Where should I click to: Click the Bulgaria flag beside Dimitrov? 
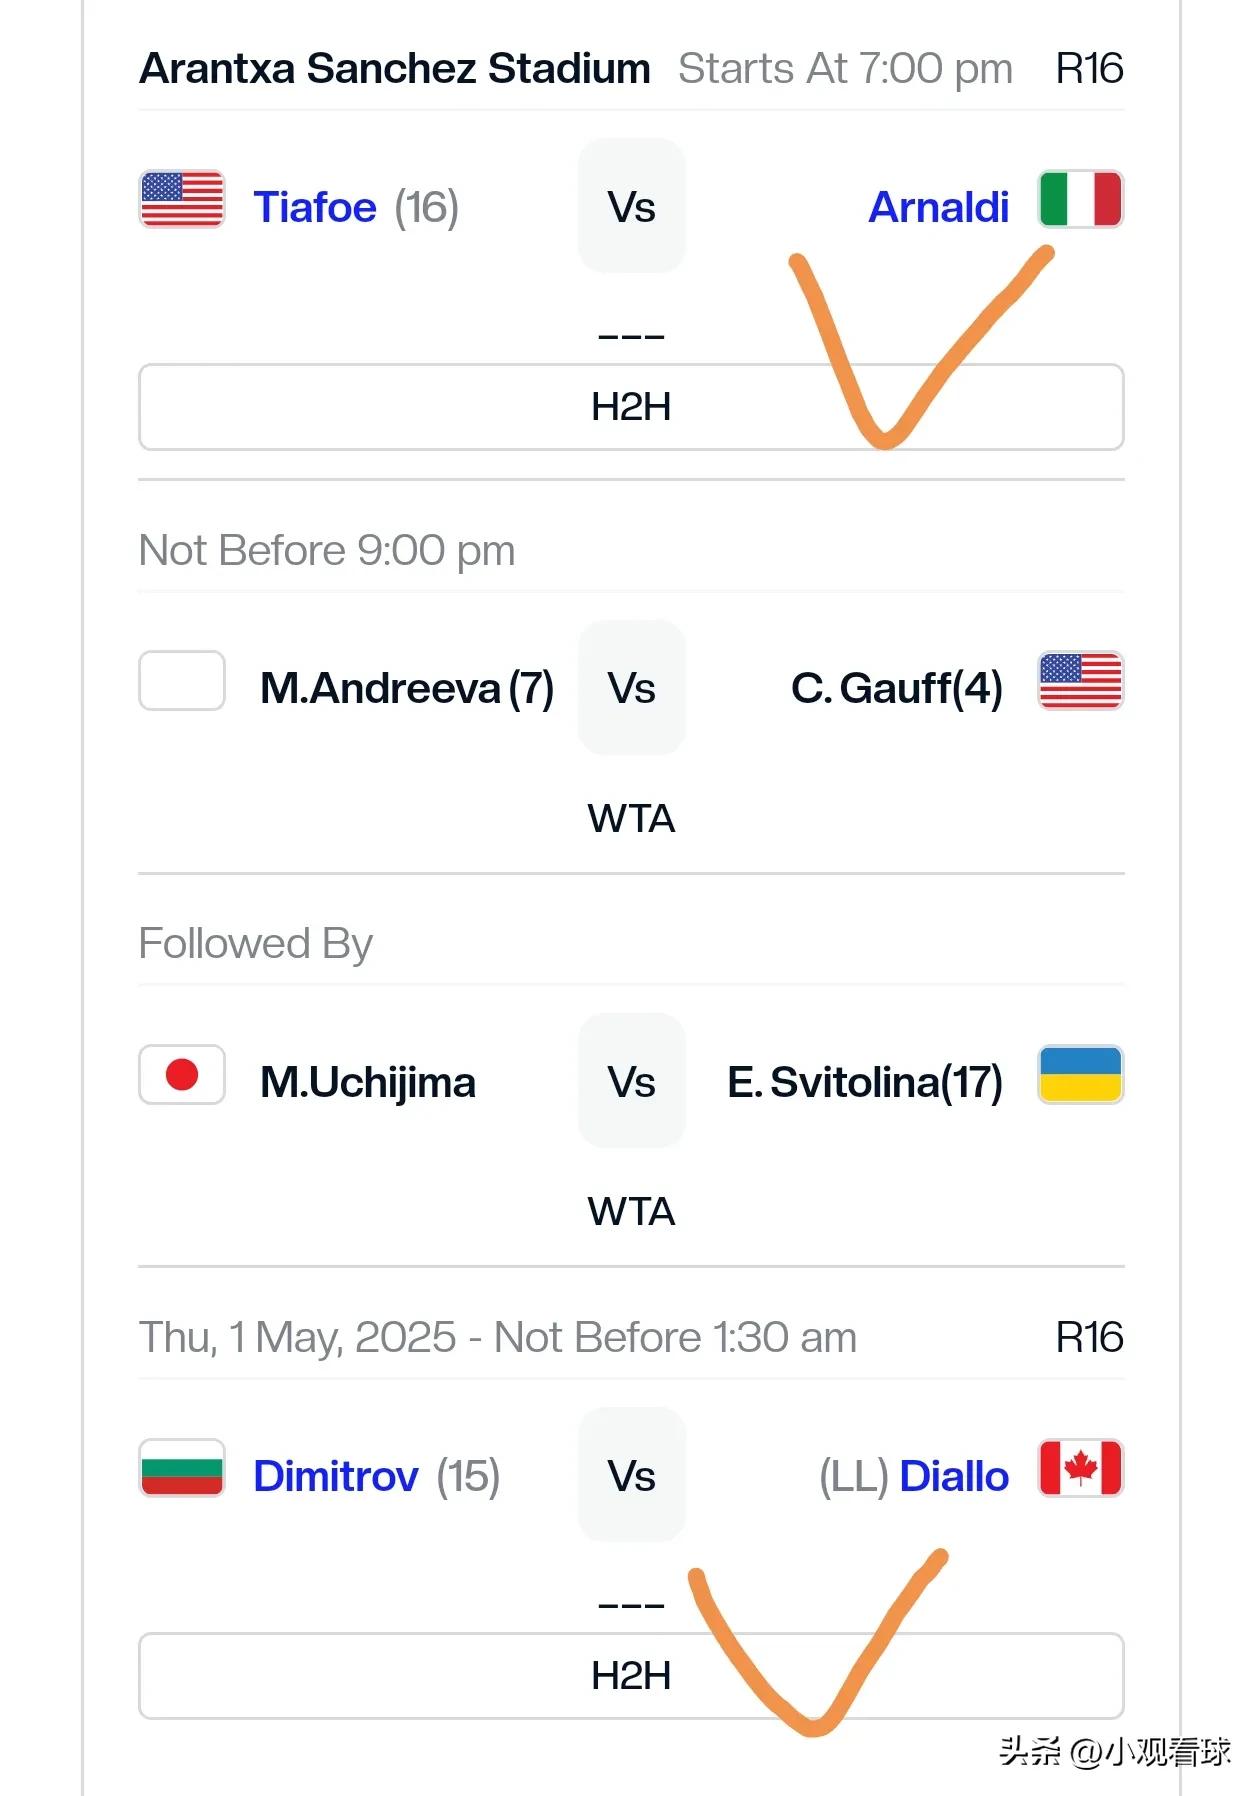182,1468
